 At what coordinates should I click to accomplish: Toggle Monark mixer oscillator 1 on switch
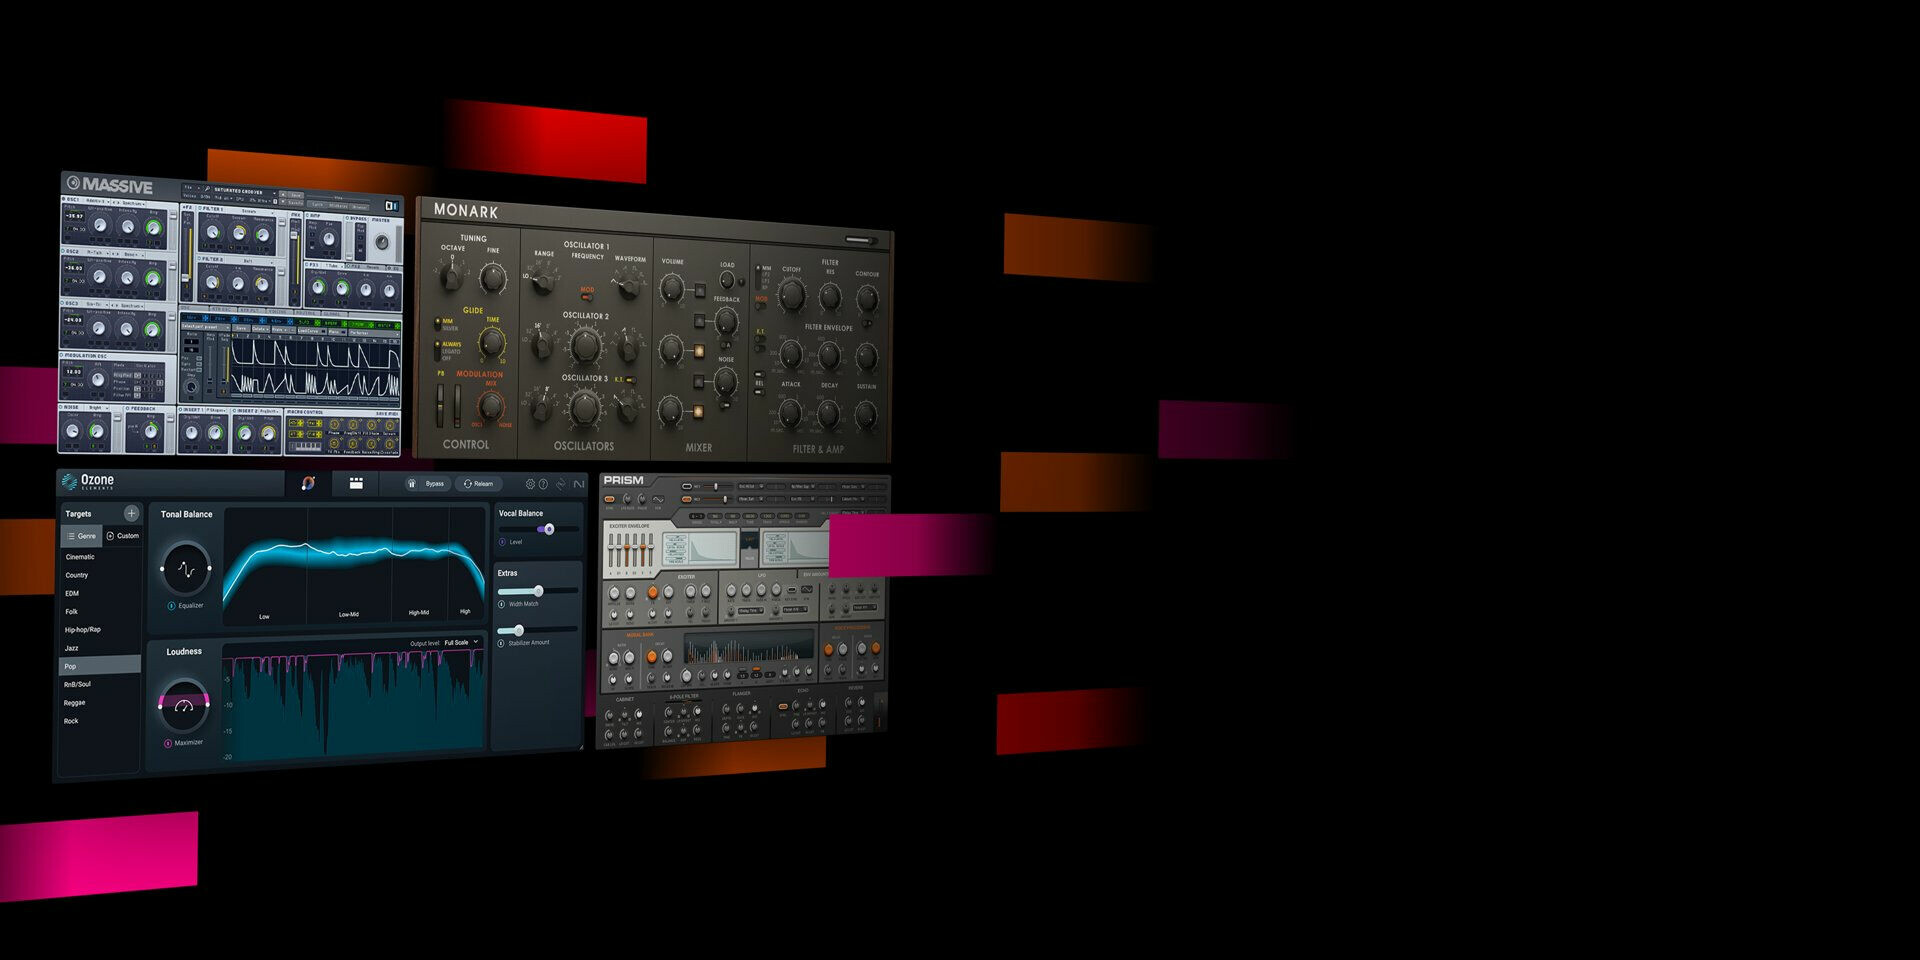700,290
